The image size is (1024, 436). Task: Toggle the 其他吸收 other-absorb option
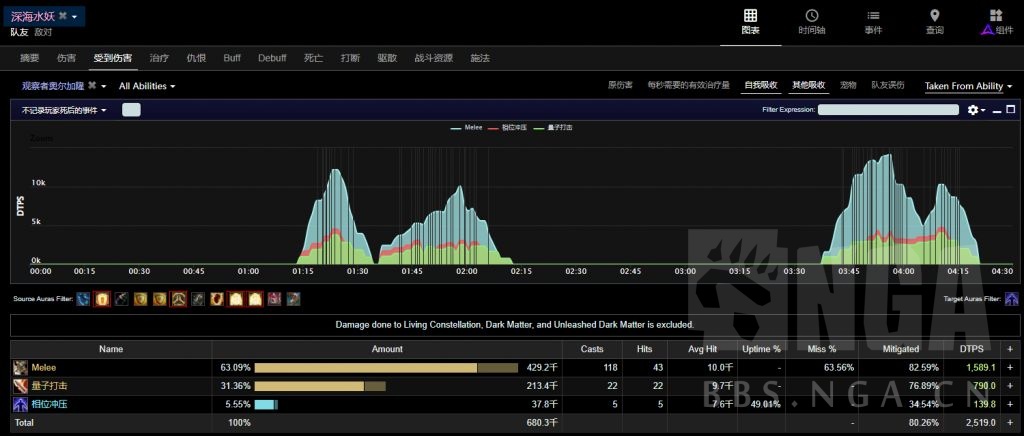[808, 86]
